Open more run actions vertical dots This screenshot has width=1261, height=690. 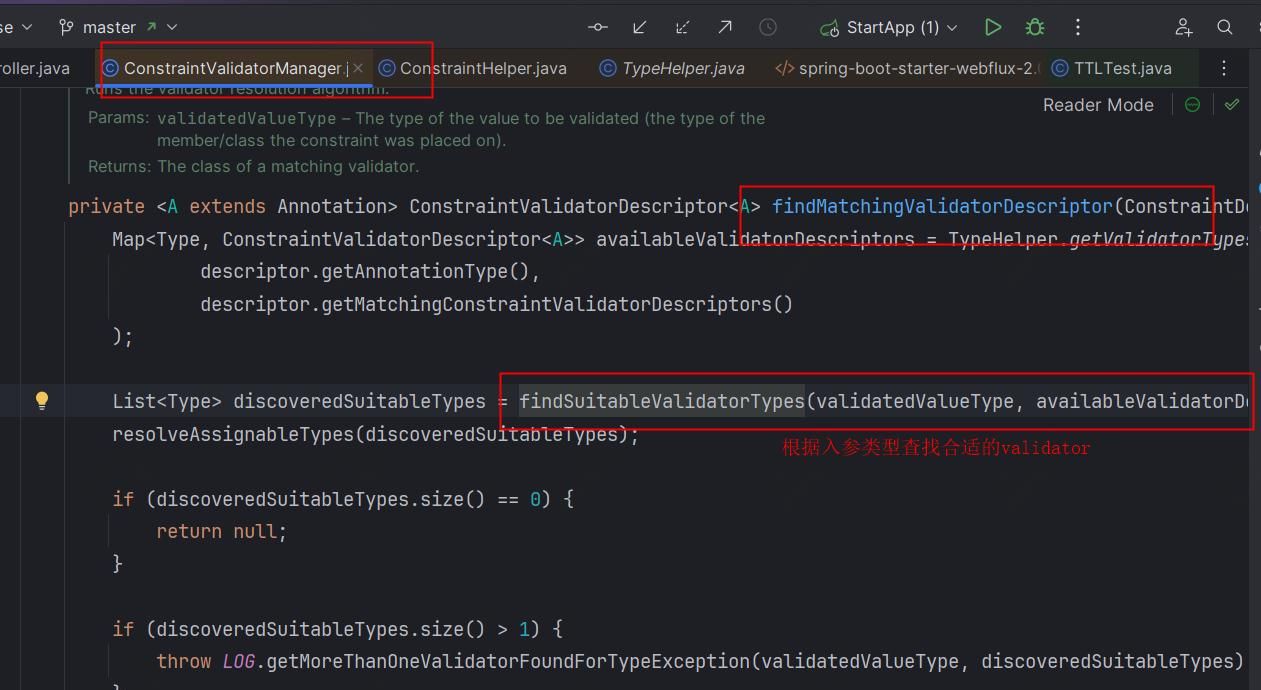coord(1077,27)
